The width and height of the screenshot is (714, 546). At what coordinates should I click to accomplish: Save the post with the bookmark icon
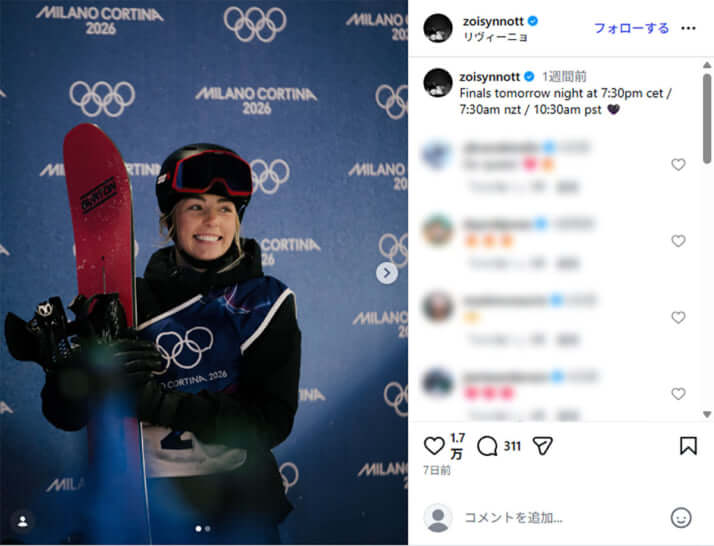click(688, 446)
